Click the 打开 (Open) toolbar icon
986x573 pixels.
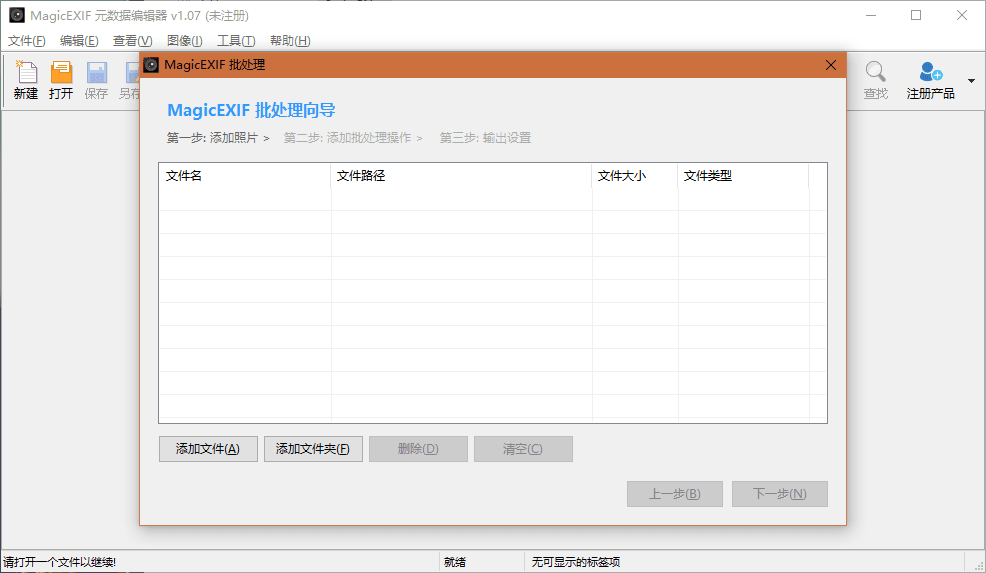(61, 72)
